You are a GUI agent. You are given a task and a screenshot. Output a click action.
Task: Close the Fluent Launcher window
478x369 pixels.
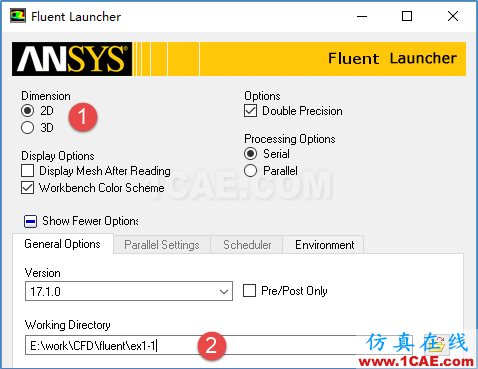pyautogui.click(x=453, y=16)
